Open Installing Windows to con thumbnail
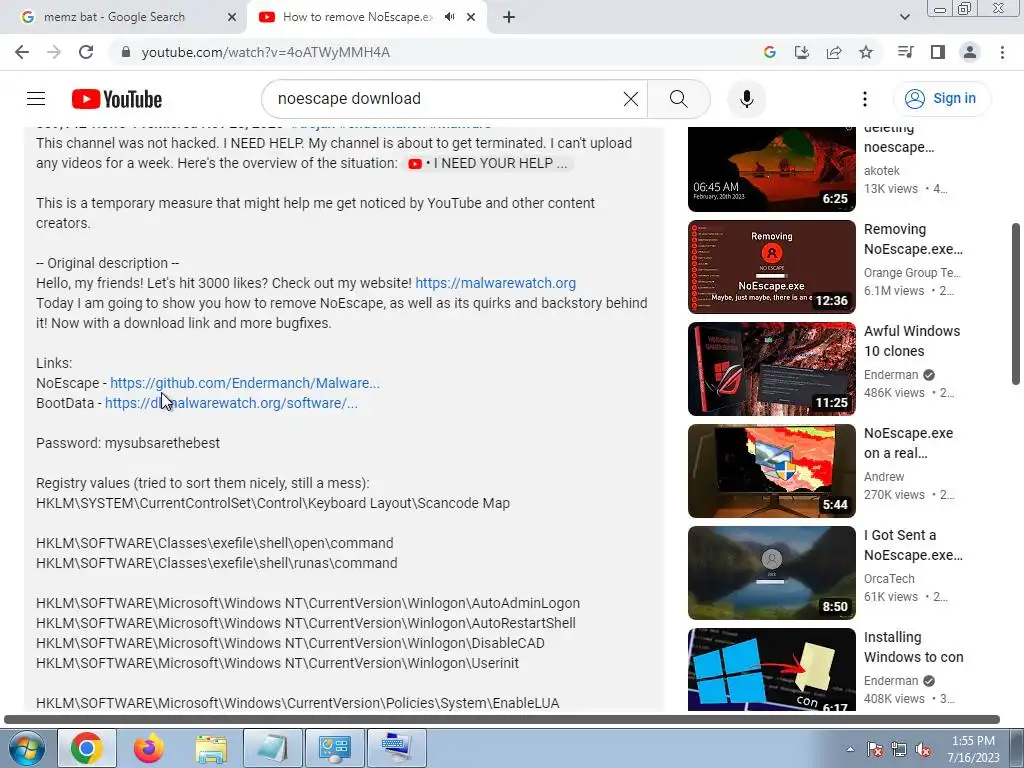This screenshot has height=768, width=1024. 771,669
